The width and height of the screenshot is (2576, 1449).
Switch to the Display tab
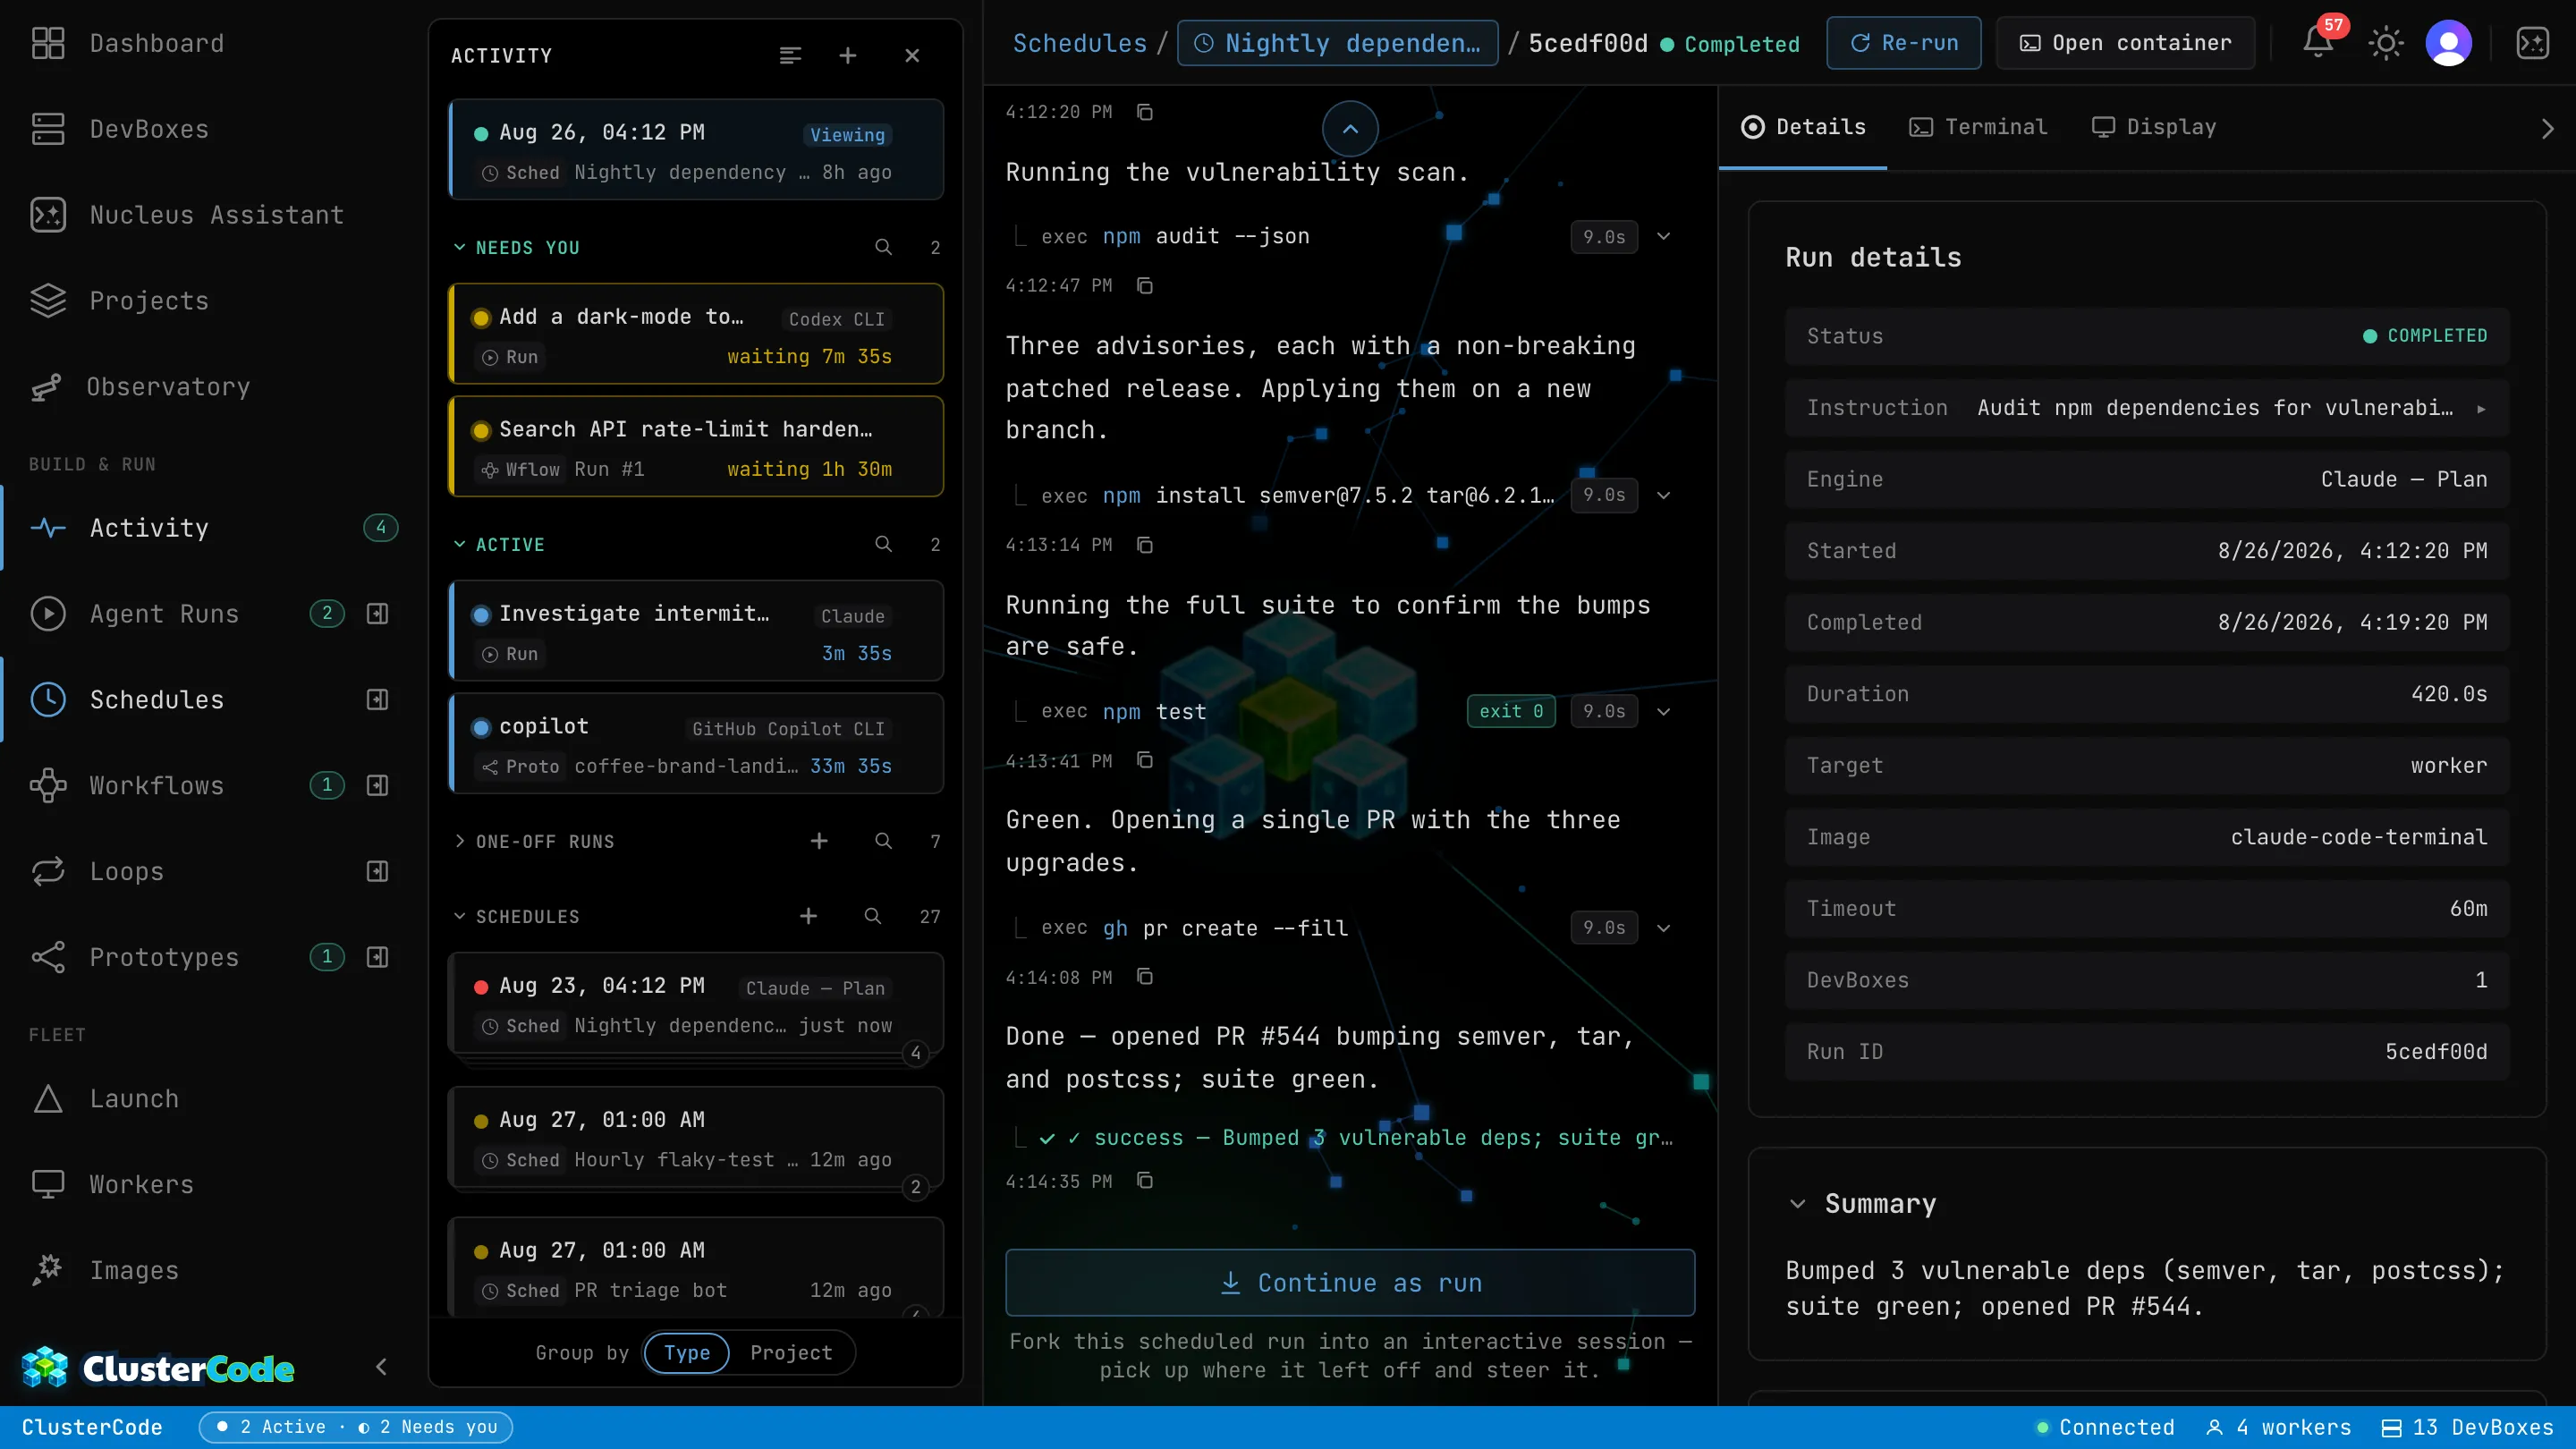[2154, 127]
